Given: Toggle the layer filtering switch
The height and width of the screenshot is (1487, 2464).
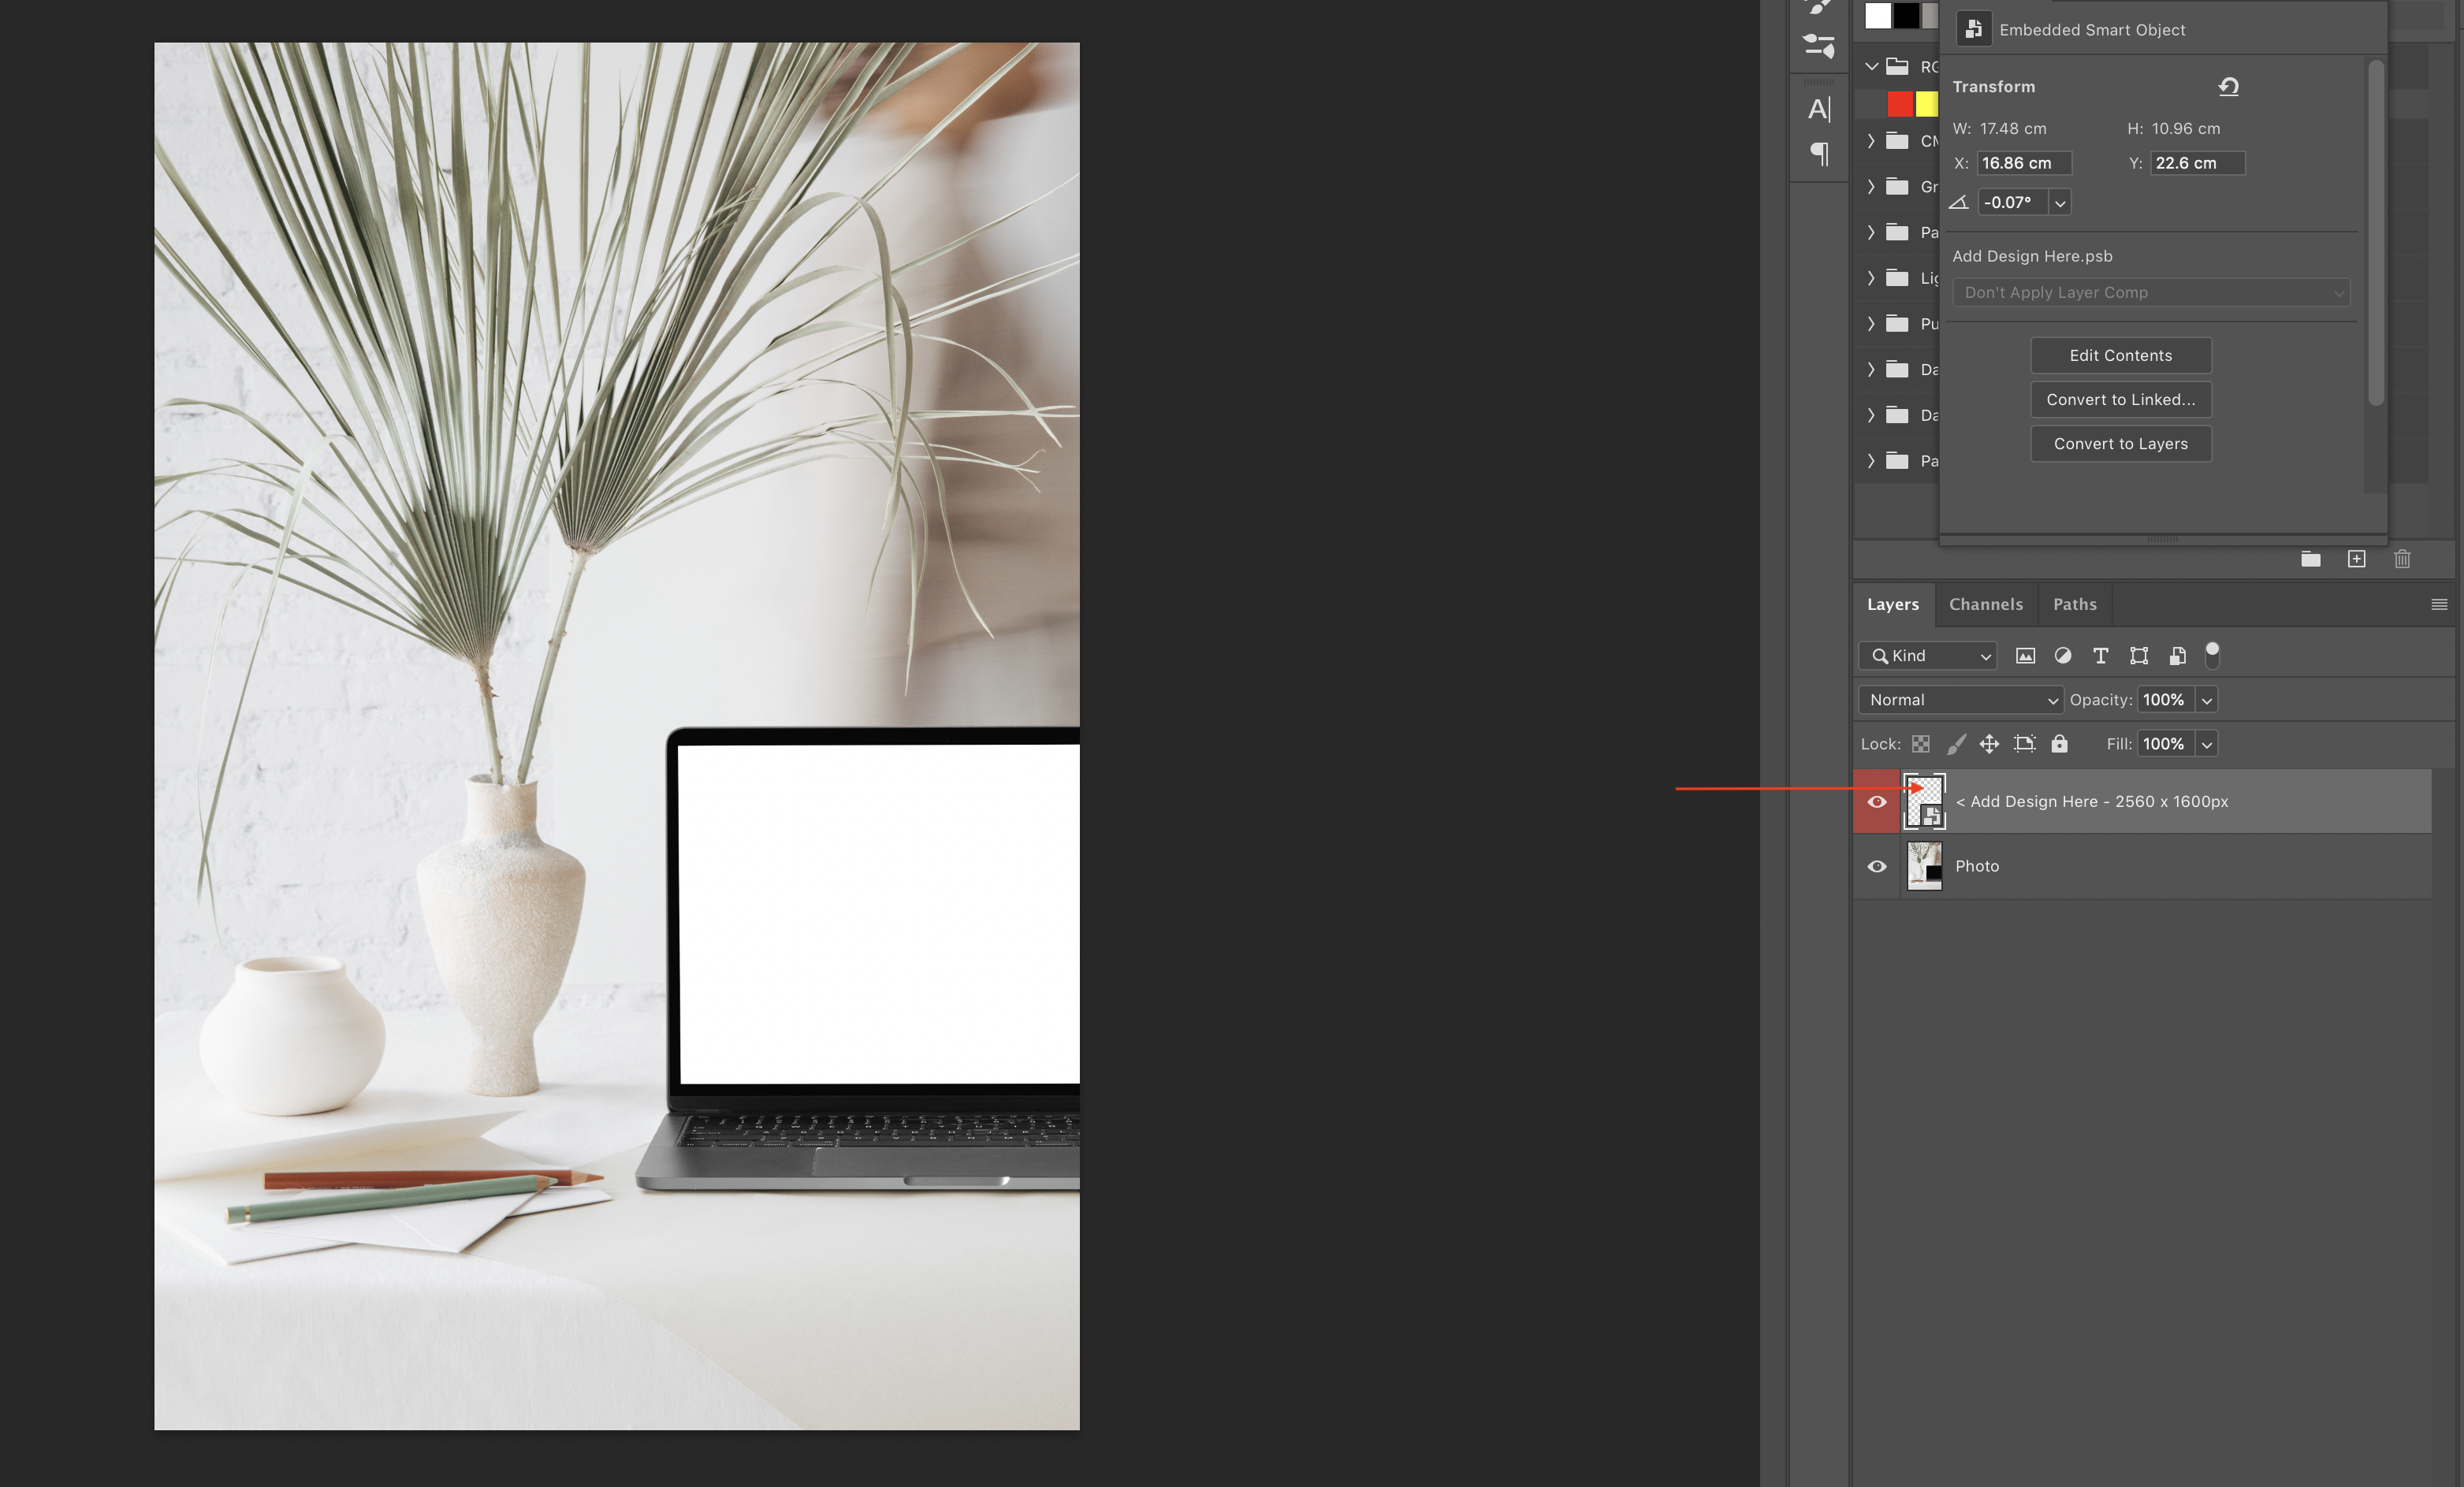Looking at the screenshot, I should (x=2212, y=655).
